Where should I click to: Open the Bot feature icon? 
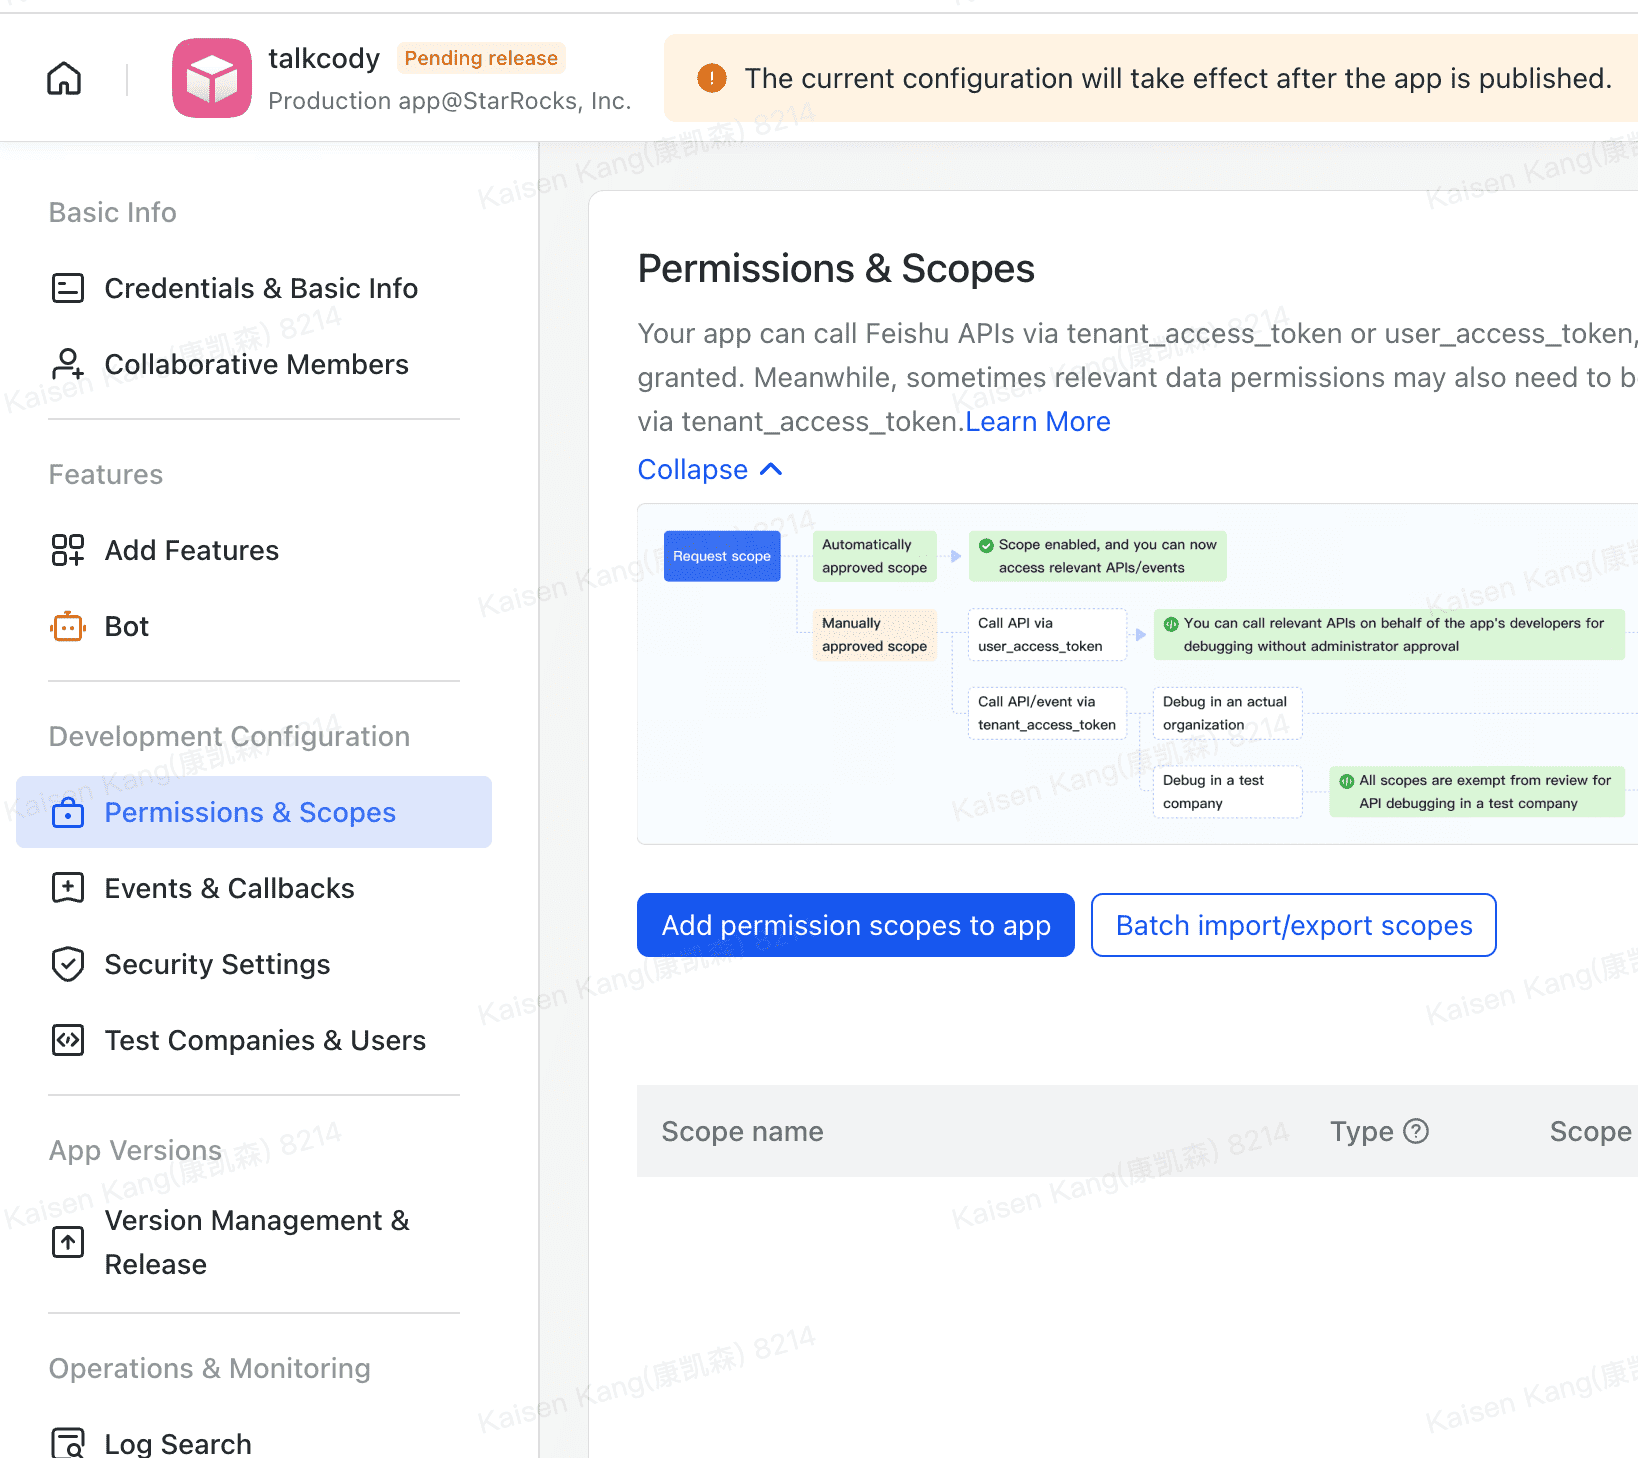pos(67,626)
